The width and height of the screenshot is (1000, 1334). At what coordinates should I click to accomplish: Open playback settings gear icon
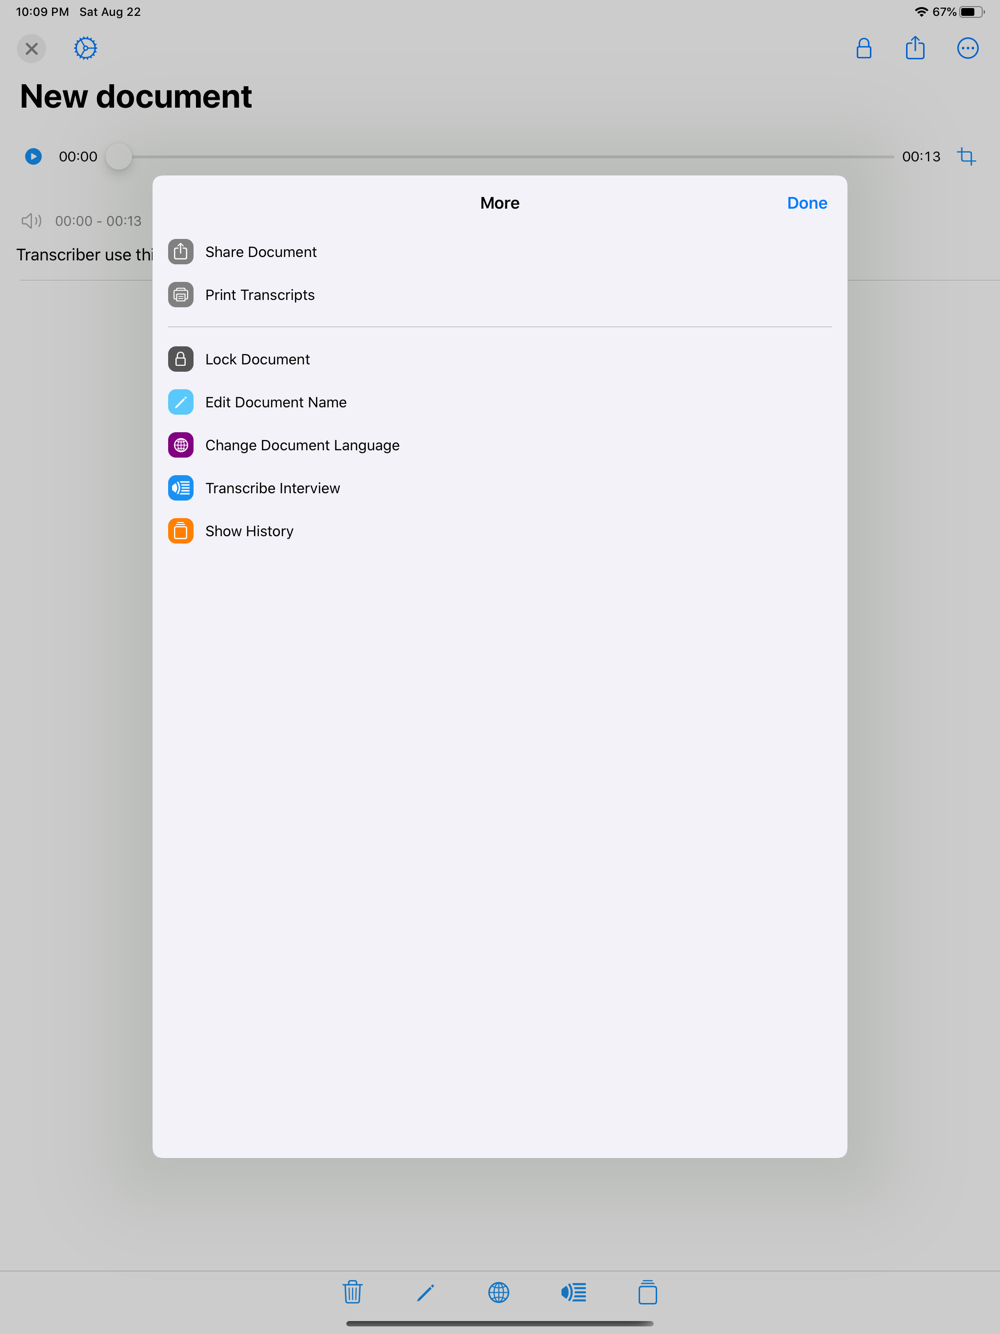[86, 48]
